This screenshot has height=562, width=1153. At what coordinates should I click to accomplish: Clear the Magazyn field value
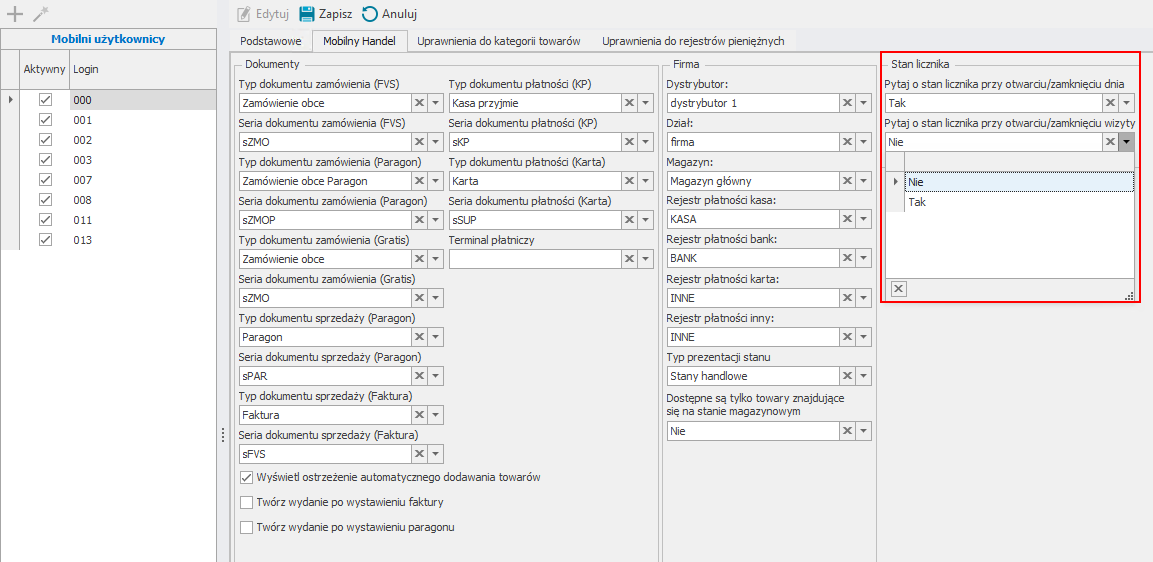tap(846, 181)
